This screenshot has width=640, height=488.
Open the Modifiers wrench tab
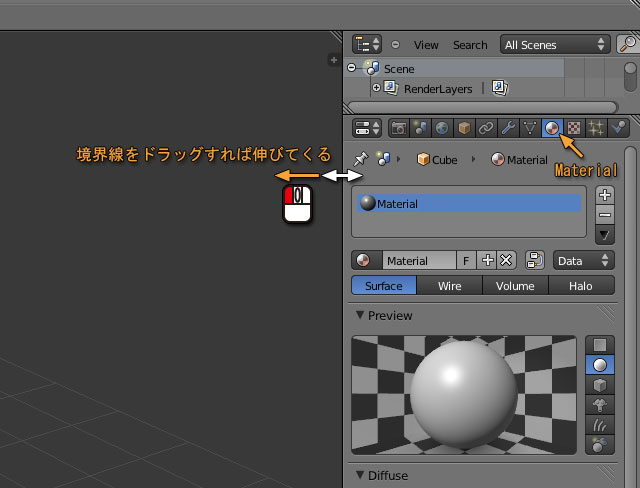[508, 128]
